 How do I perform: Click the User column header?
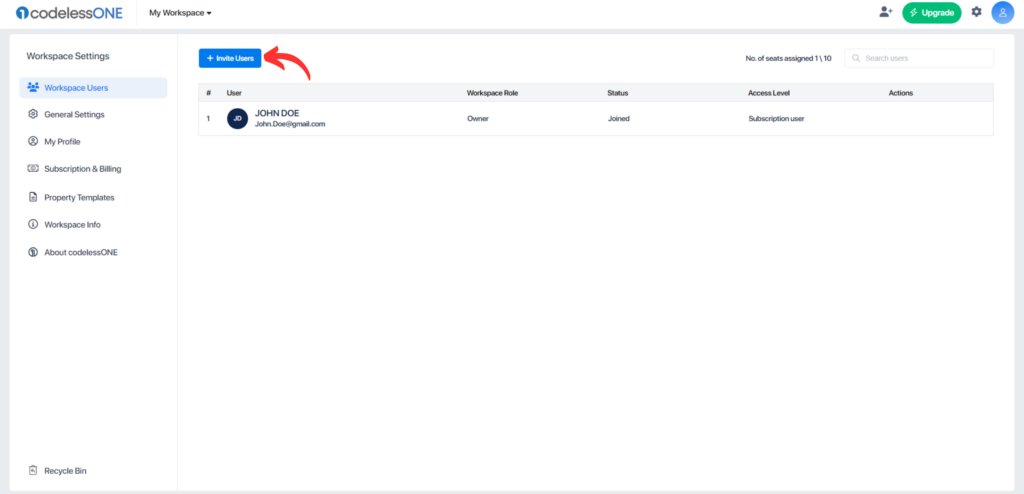point(234,93)
